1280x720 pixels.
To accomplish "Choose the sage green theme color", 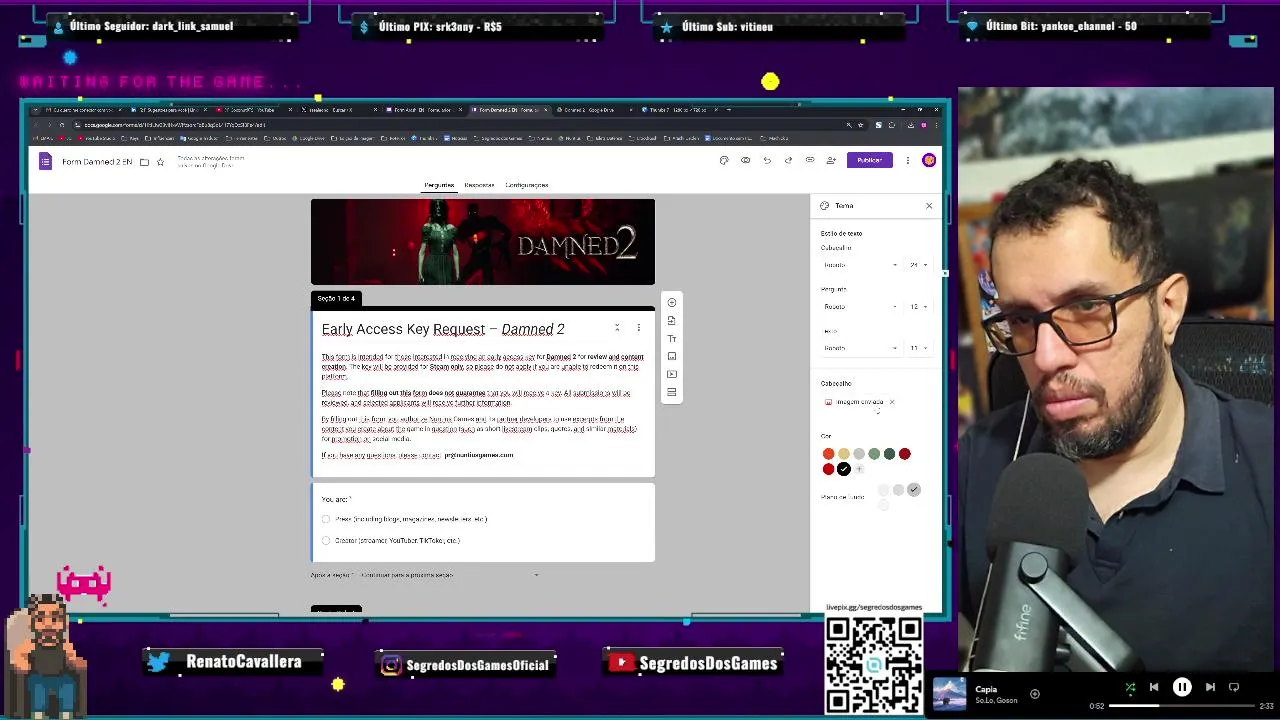I will point(874,454).
